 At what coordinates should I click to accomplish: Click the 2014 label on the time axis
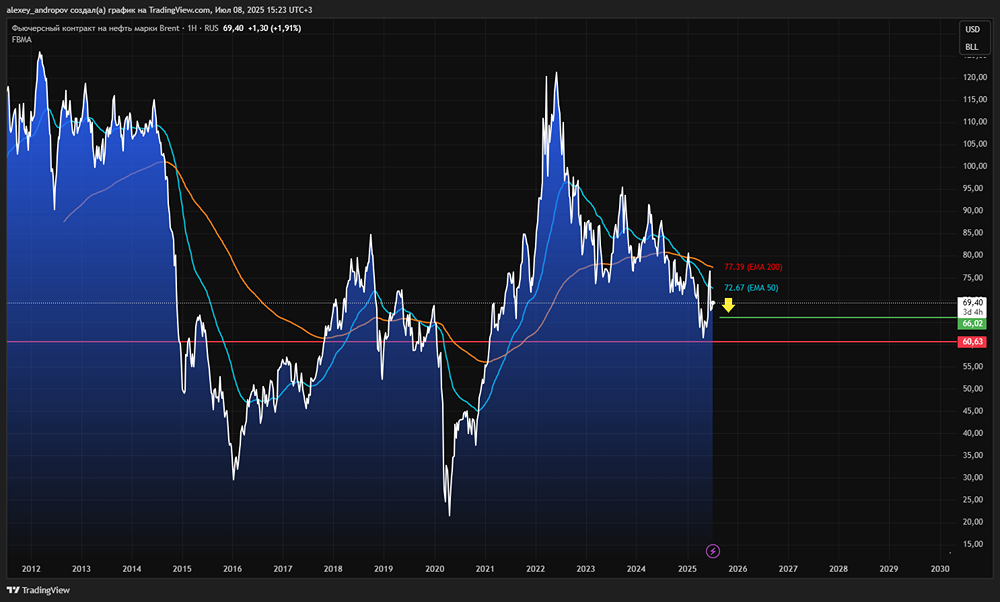pos(132,569)
